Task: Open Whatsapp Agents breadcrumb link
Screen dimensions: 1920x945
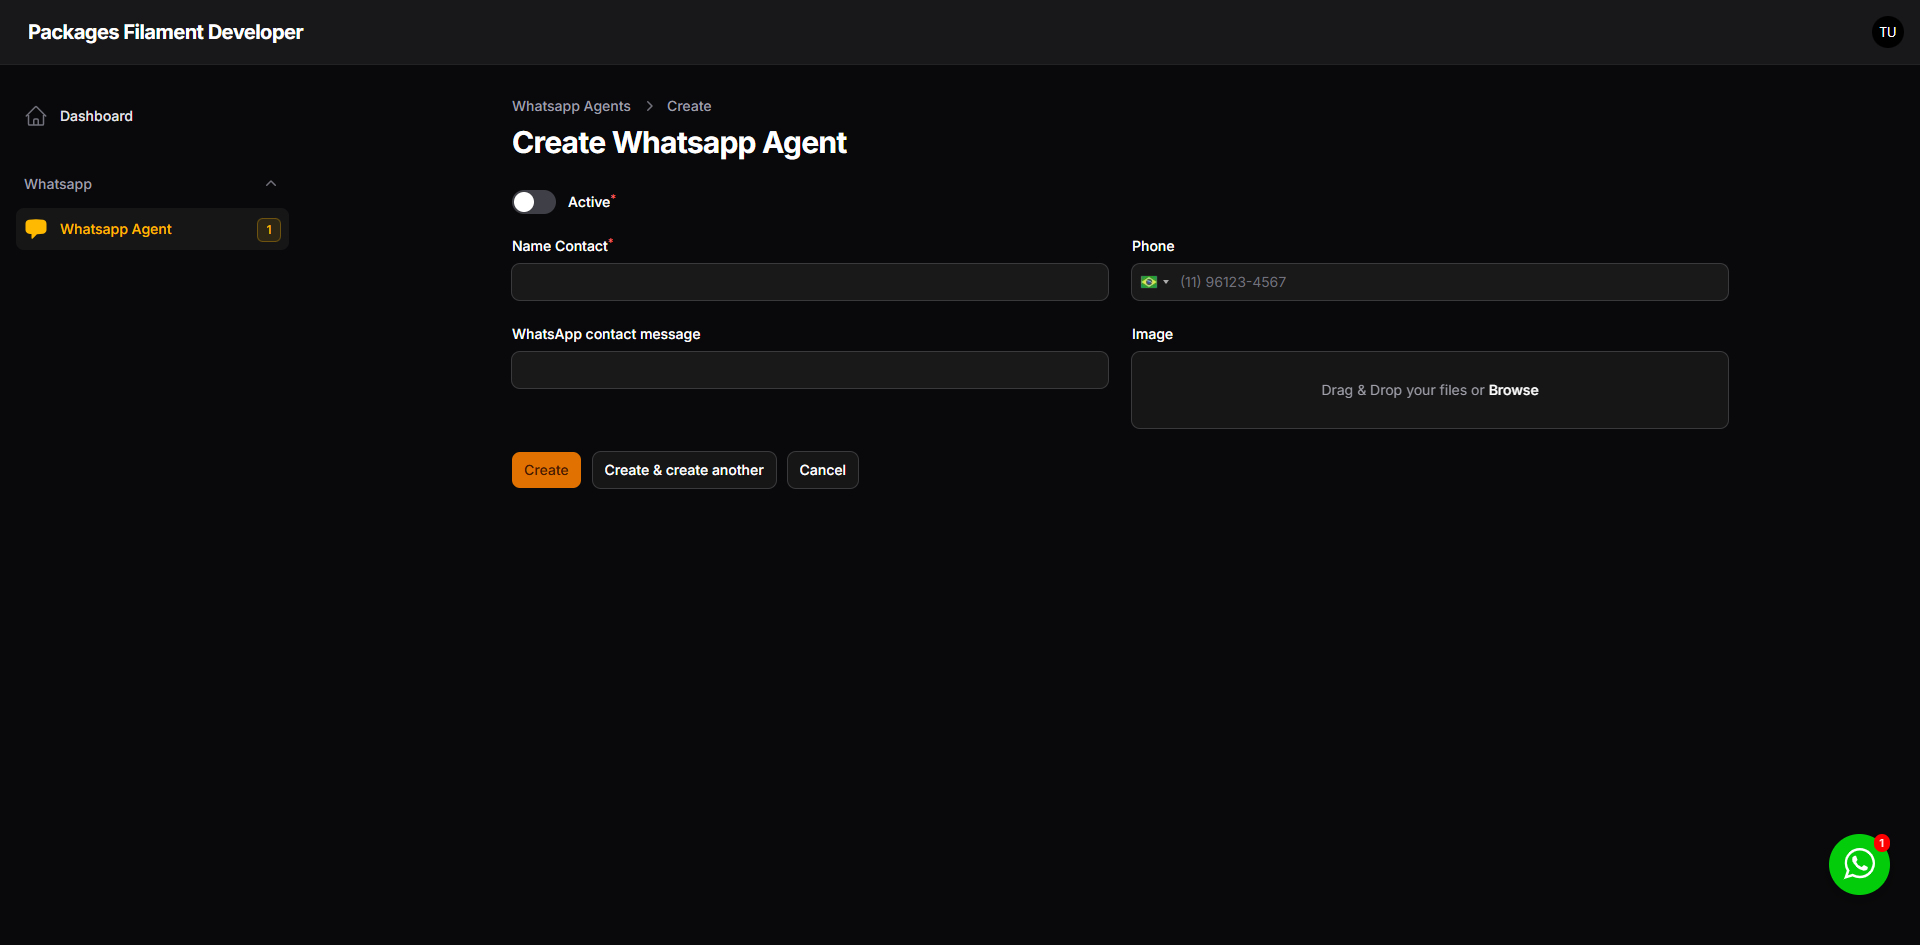Action: point(571,106)
